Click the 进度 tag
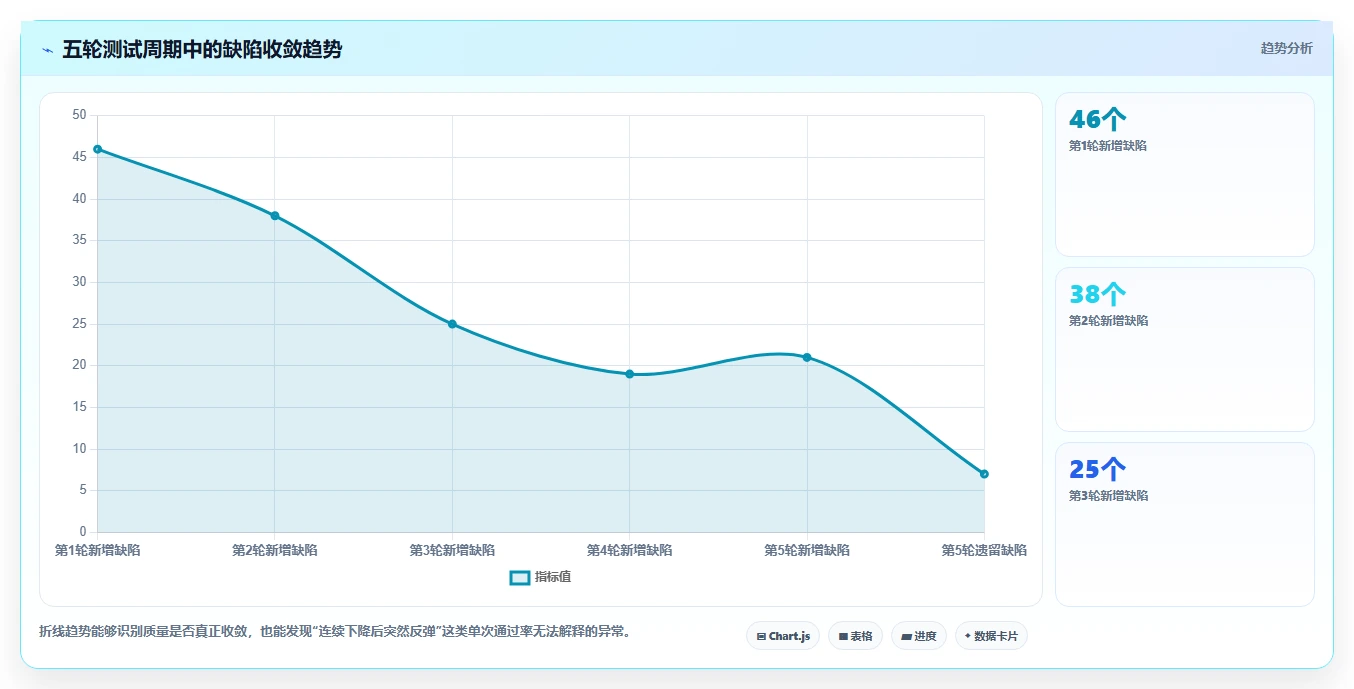Image resolution: width=1354 pixels, height=689 pixels. [x=918, y=636]
